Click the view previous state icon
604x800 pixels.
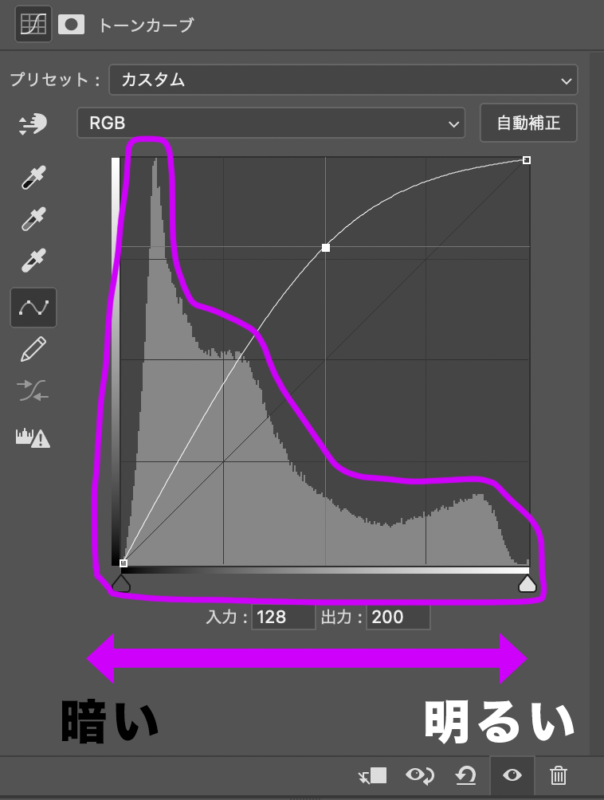pyautogui.click(x=420, y=776)
